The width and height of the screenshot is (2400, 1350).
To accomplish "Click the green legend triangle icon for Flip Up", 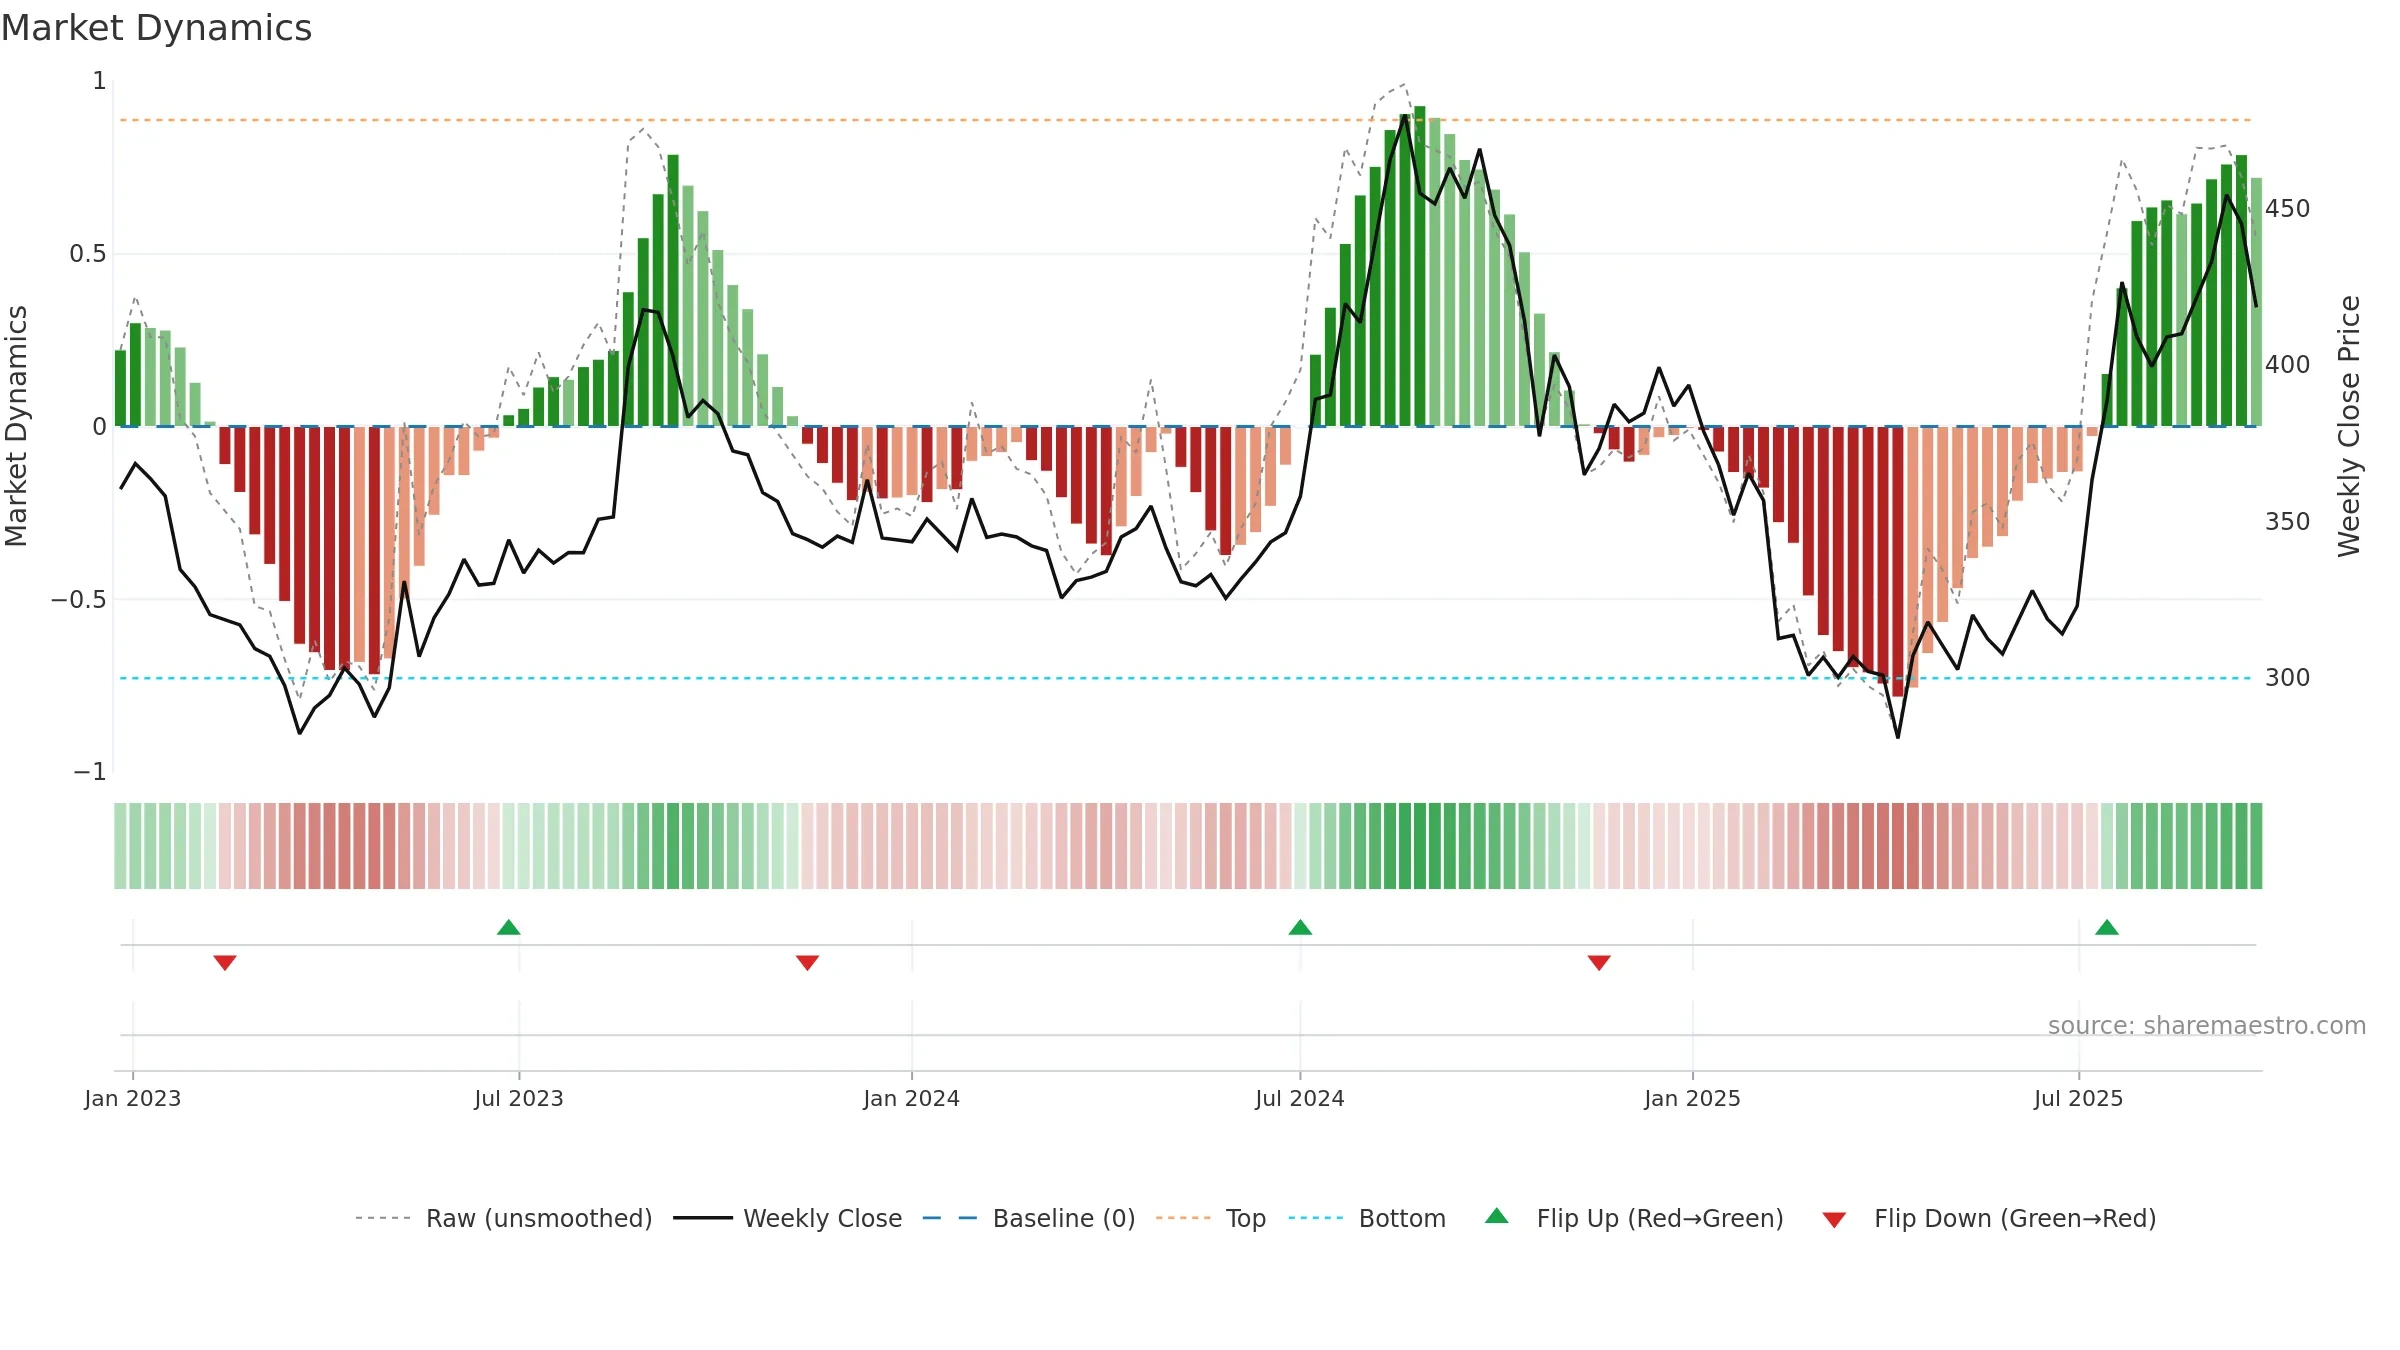I will click(x=1497, y=1216).
